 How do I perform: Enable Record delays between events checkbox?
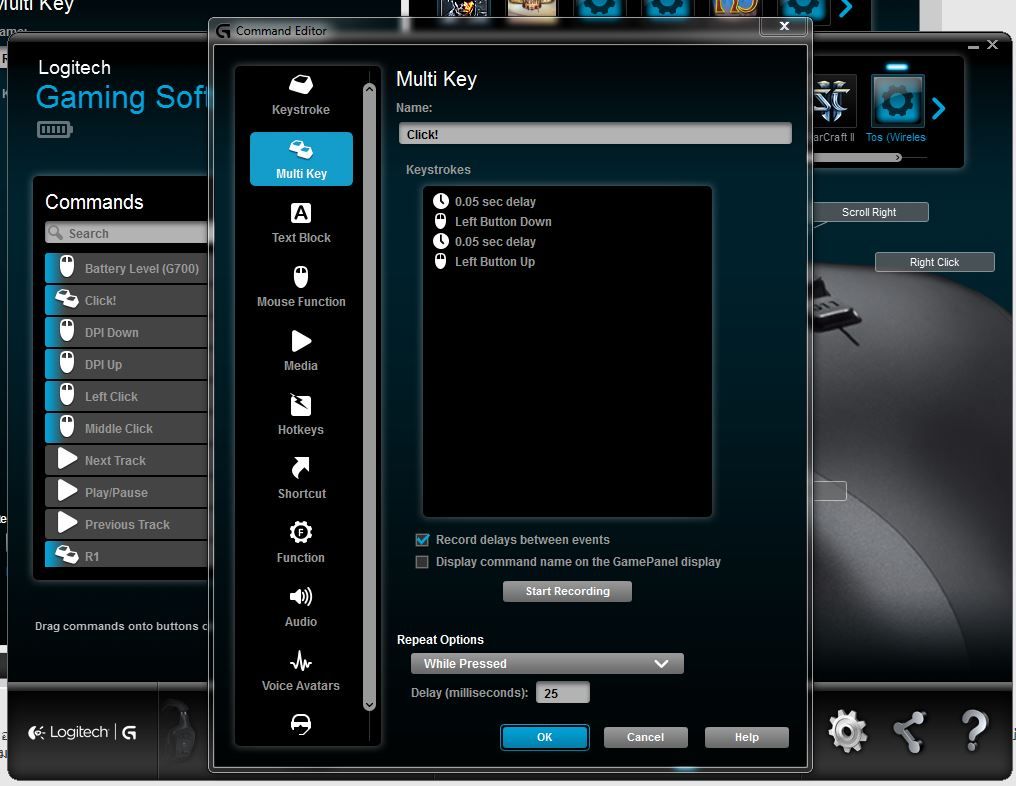(x=422, y=540)
